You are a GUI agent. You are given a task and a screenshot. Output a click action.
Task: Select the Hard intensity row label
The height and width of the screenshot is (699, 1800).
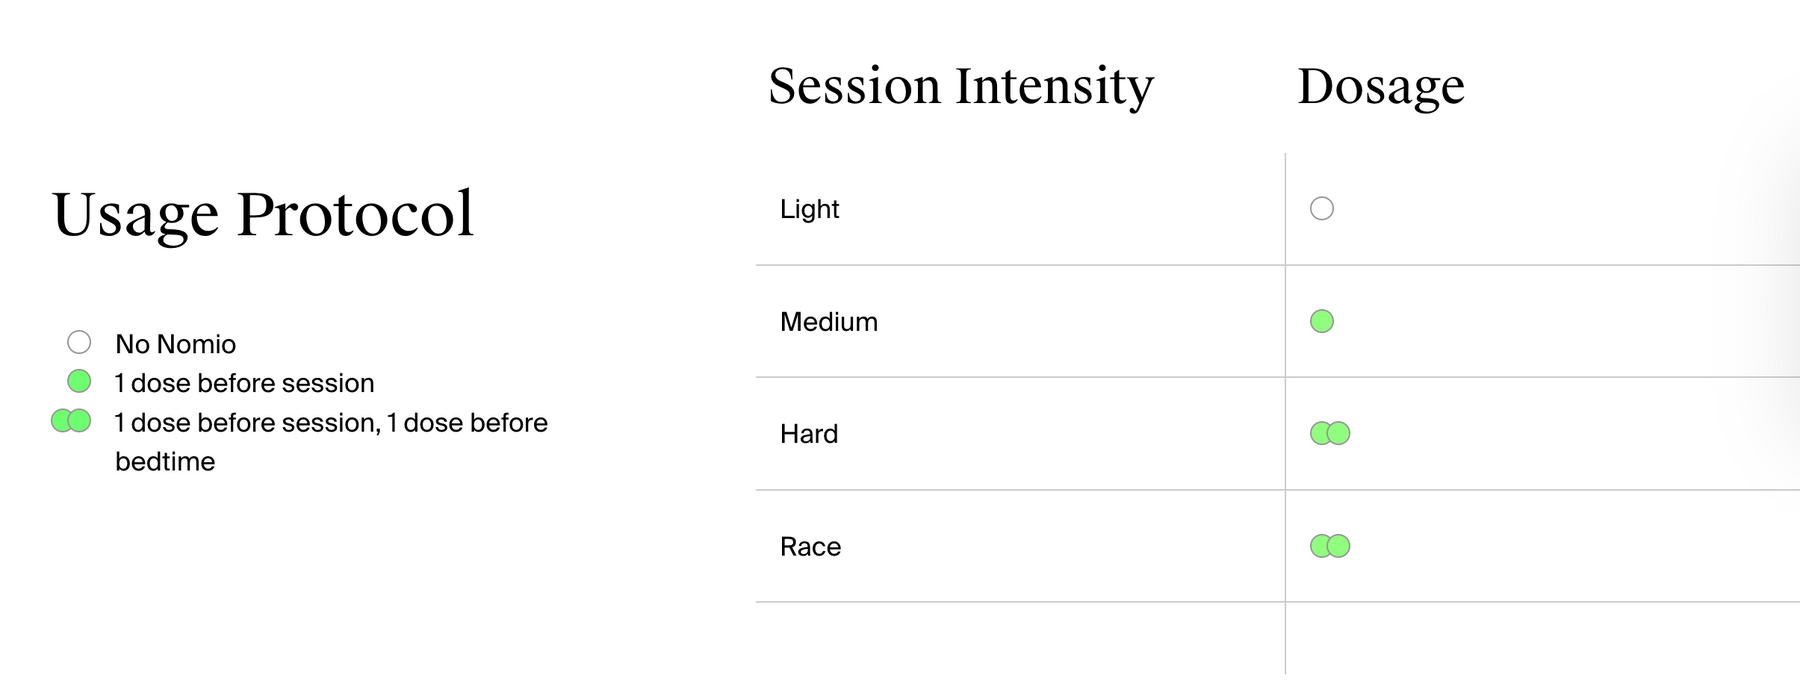(x=808, y=434)
